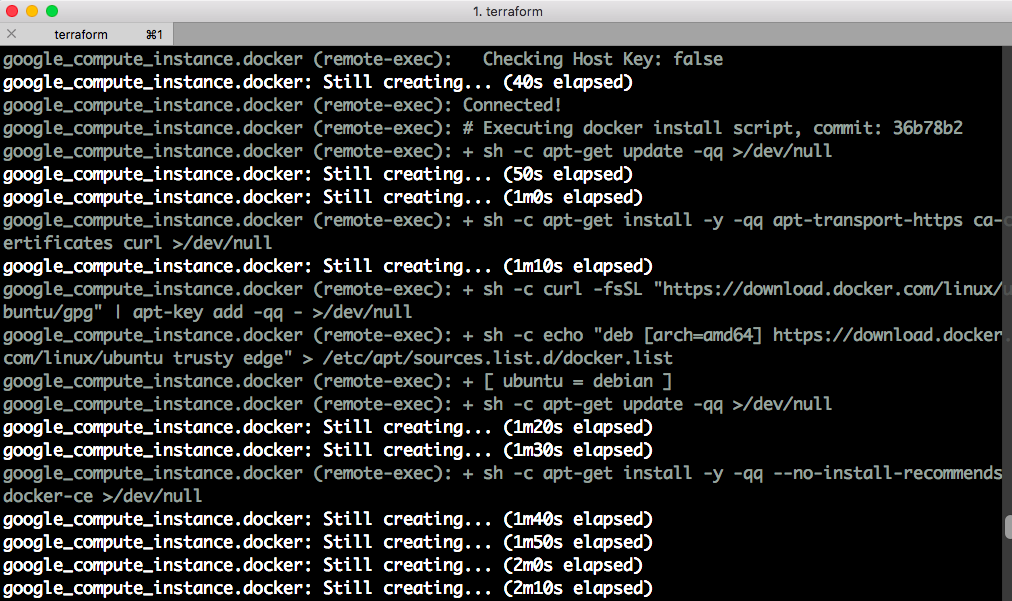The width and height of the screenshot is (1012, 601).
Task: Click the 'Checking Host Key: false' line
Action: (x=363, y=59)
